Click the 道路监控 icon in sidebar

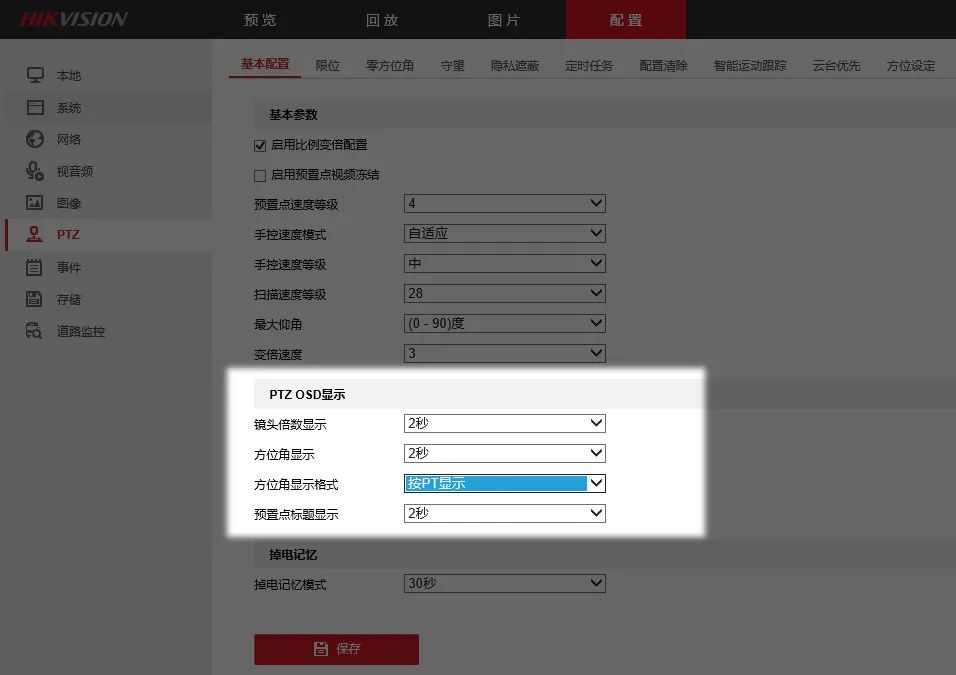click(35, 331)
